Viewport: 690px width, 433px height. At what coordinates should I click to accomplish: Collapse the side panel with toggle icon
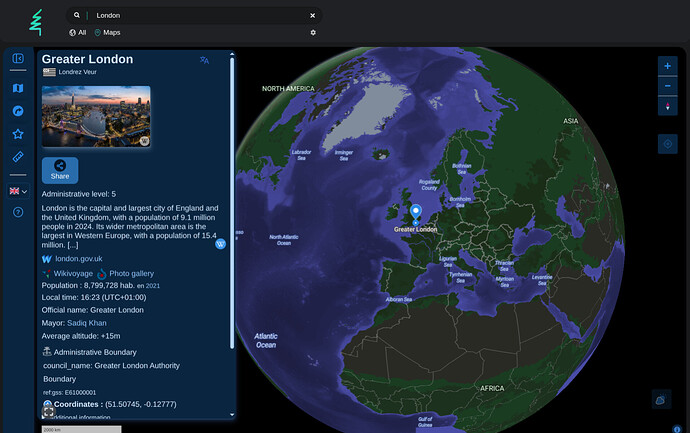[x=18, y=58]
